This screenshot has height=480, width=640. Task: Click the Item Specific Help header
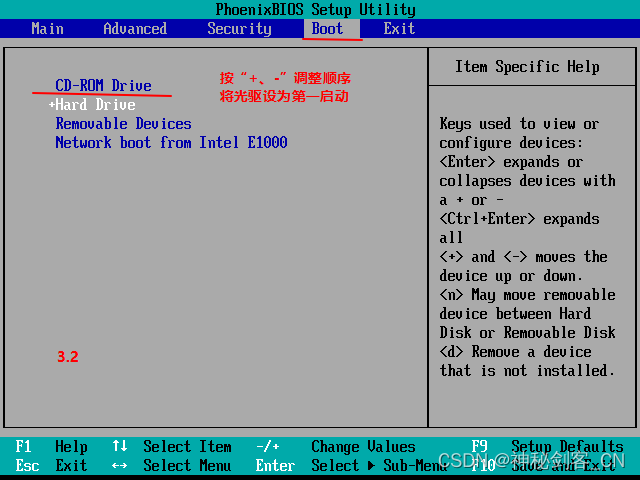(527, 66)
